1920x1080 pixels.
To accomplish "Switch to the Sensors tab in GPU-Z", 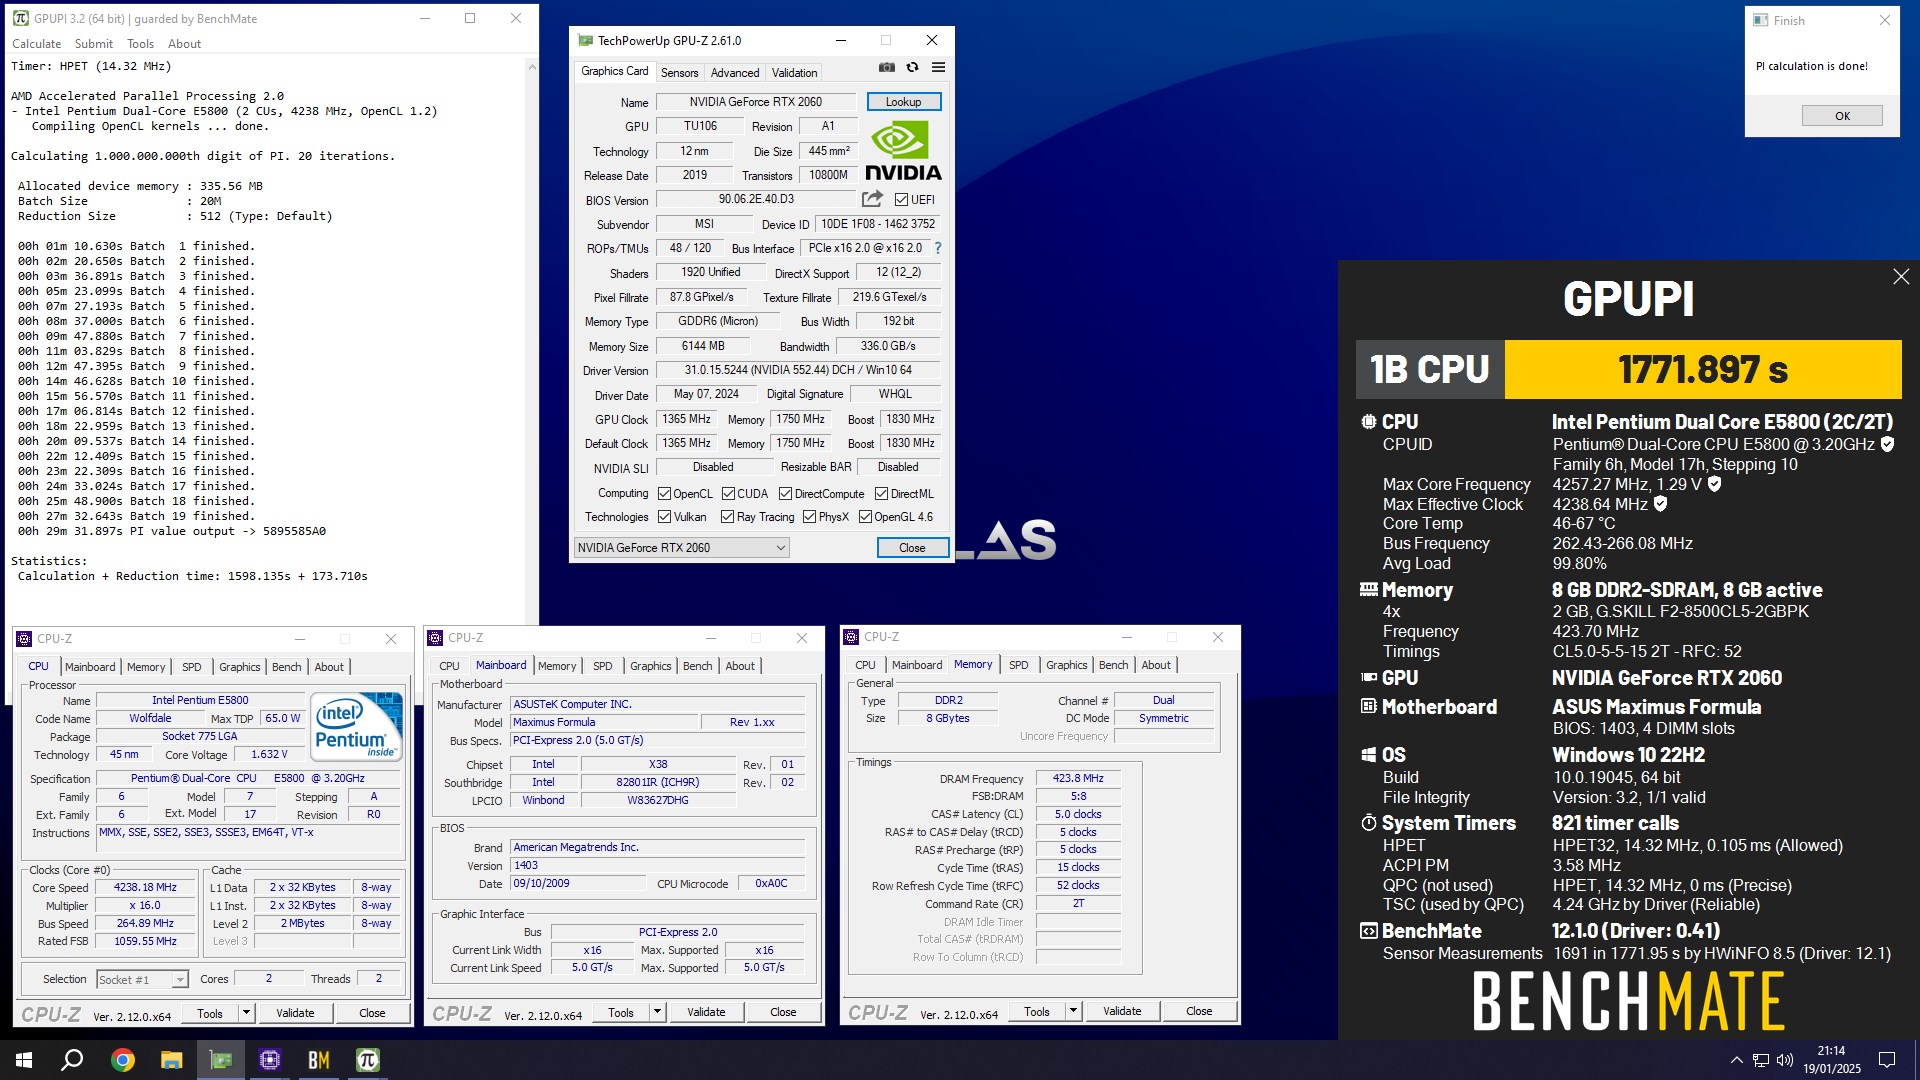I will [679, 72].
